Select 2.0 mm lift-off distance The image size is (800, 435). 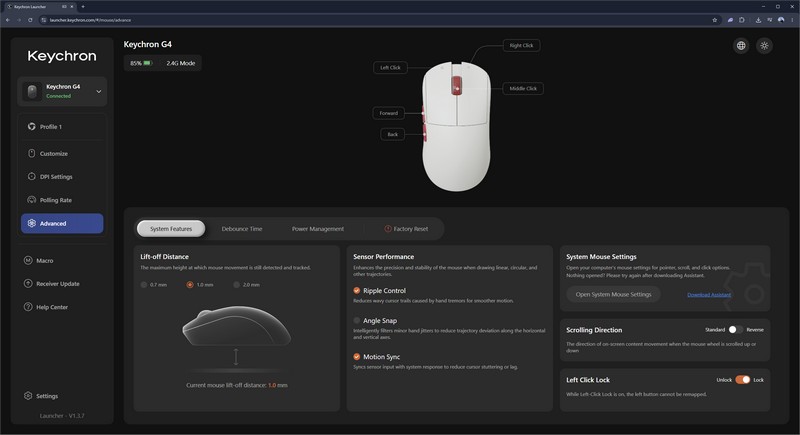pyautogui.click(x=236, y=285)
